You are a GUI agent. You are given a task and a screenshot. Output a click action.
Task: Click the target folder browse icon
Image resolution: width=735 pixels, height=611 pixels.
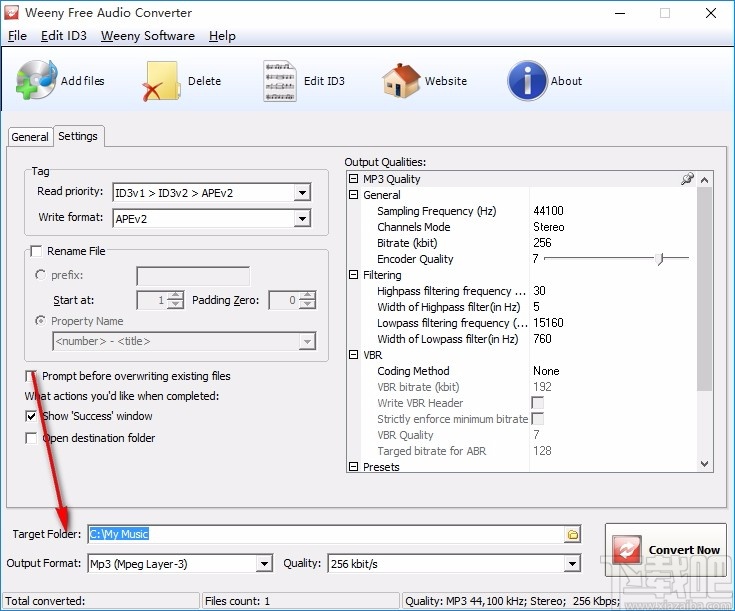coord(572,534)
